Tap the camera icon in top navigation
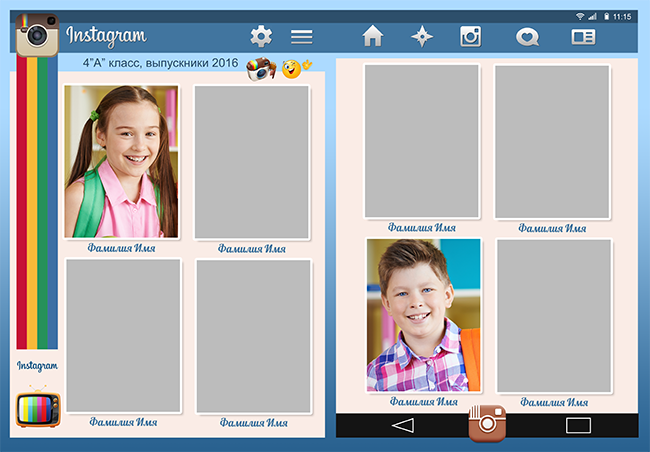The width and height of the screenshot is (650, 452). pyautogui.click(x=470, y=37)
